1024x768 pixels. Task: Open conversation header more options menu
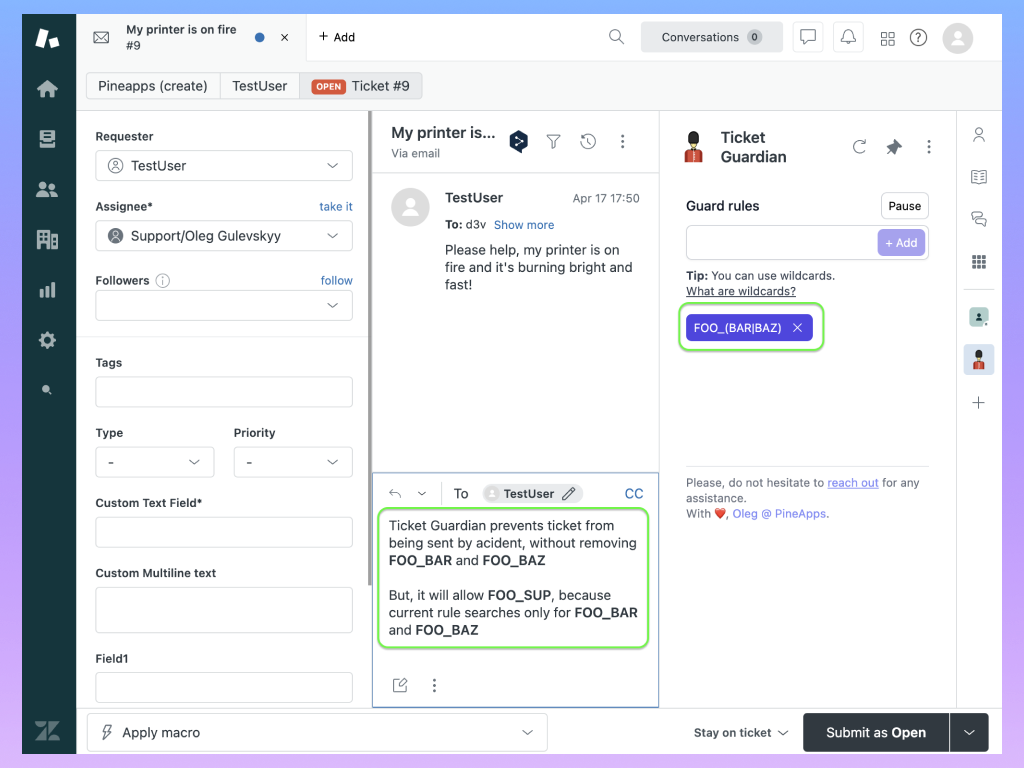(622, 141)
